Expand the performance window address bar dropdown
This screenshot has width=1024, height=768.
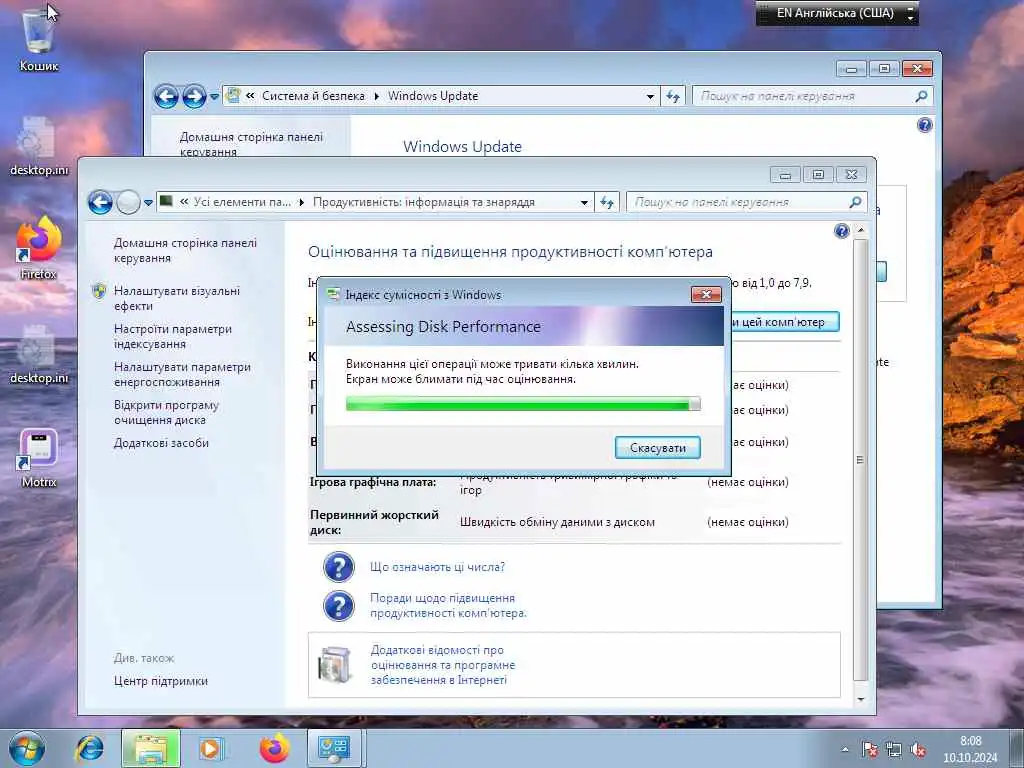pyautogui.click(x=584, y=202)
